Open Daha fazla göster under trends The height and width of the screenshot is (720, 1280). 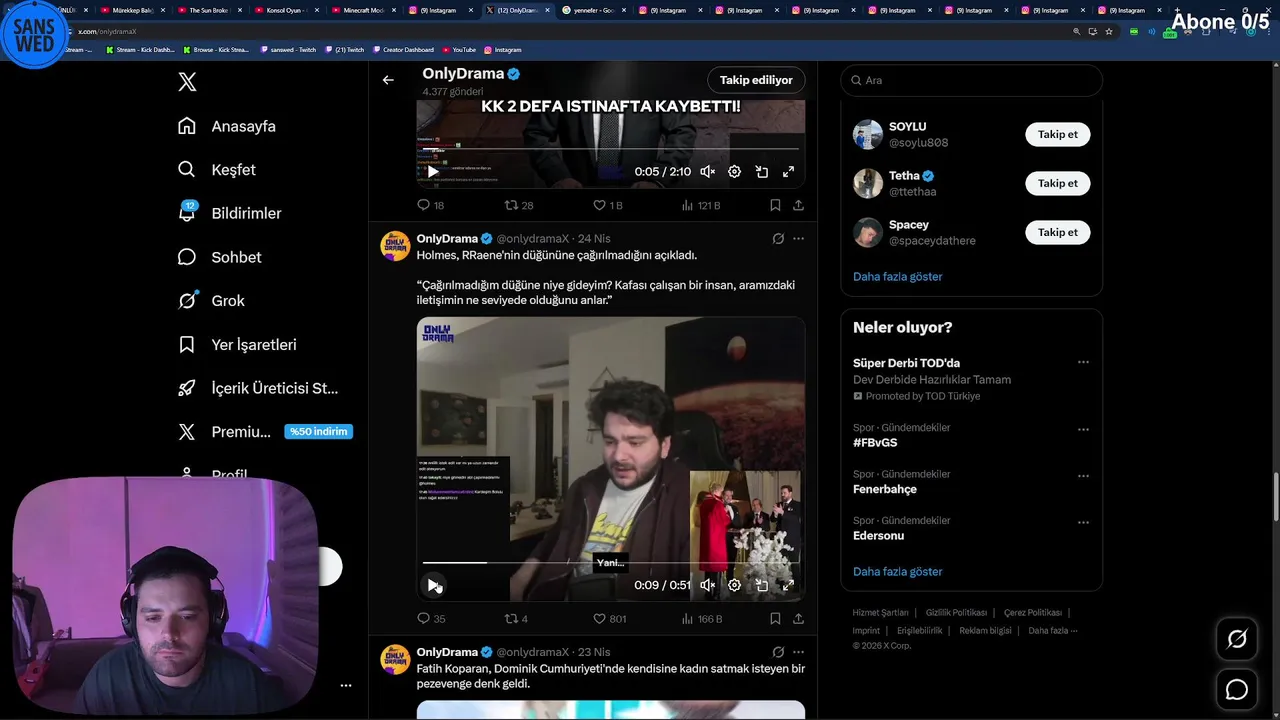897,572
